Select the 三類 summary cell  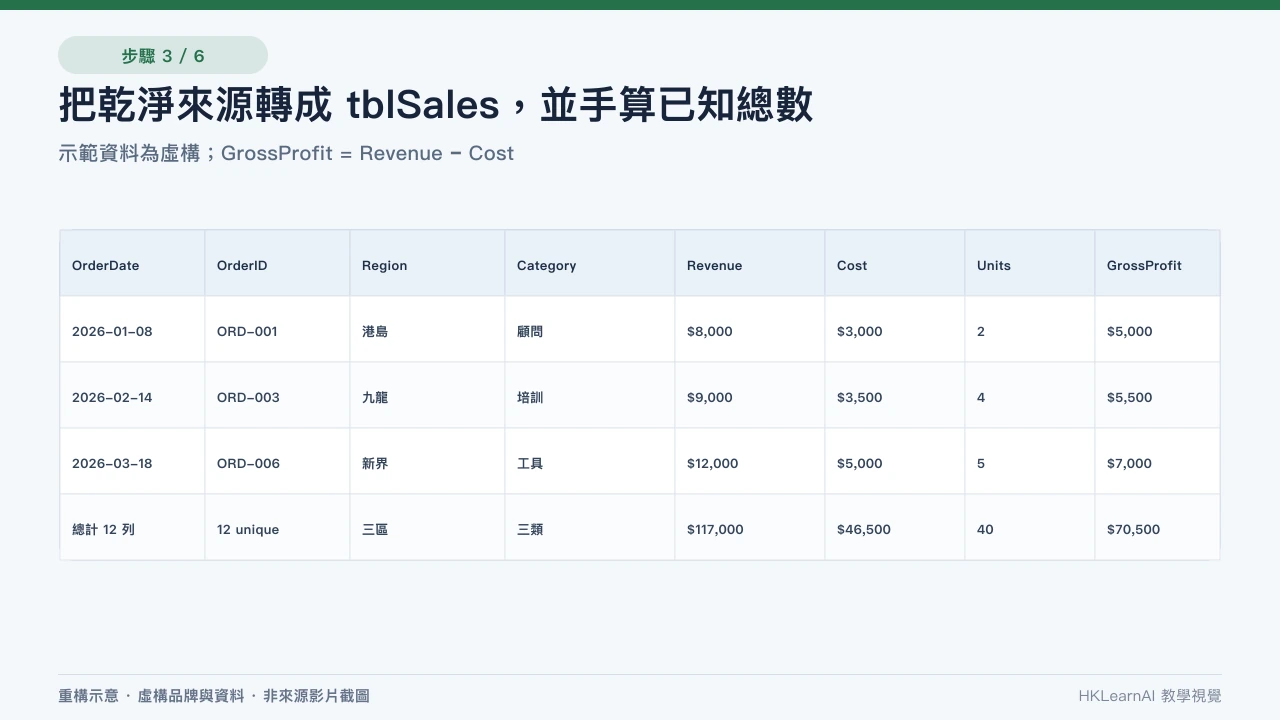[590, 527]
